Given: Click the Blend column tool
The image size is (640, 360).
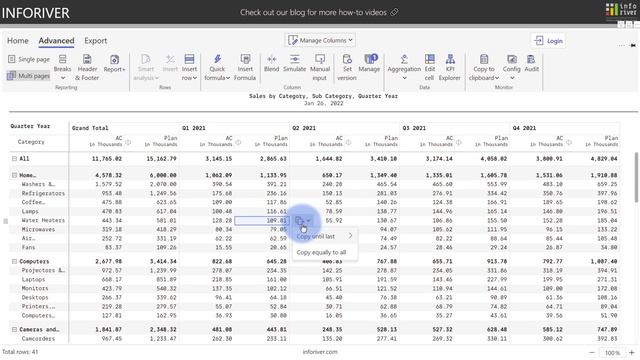Looking at the screenshot, I should tap(271, 64).
